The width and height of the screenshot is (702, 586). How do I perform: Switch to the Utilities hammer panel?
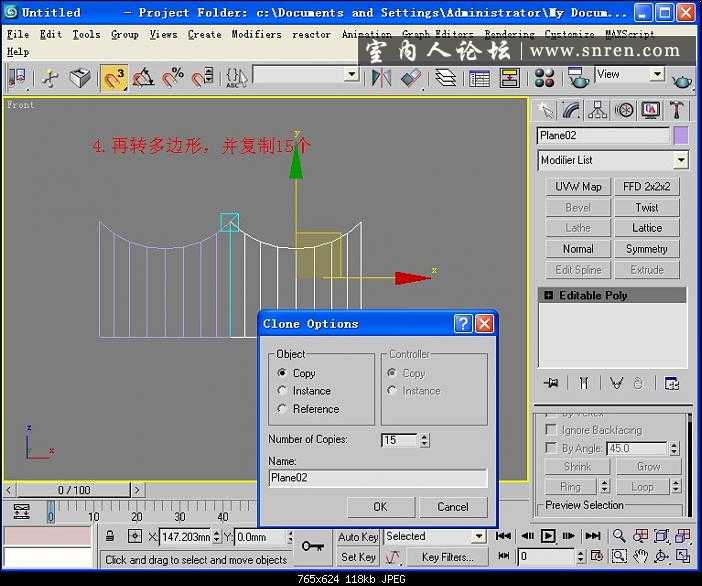click(x=678, y=110)
